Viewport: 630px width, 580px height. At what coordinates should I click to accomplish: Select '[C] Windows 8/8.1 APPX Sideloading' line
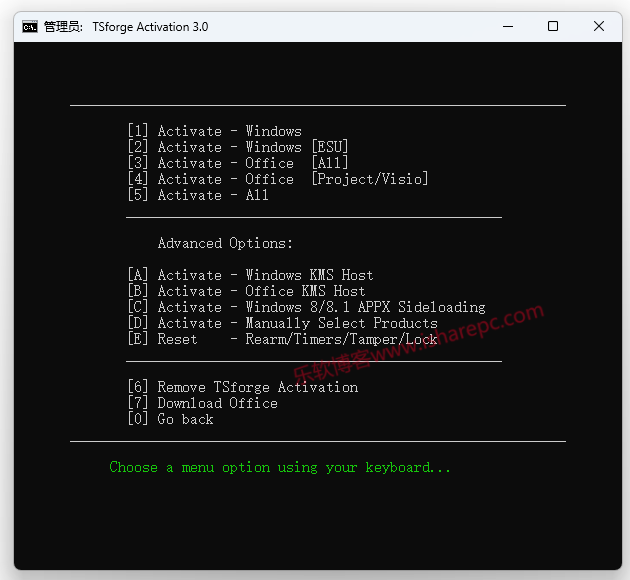coord(307,307)
